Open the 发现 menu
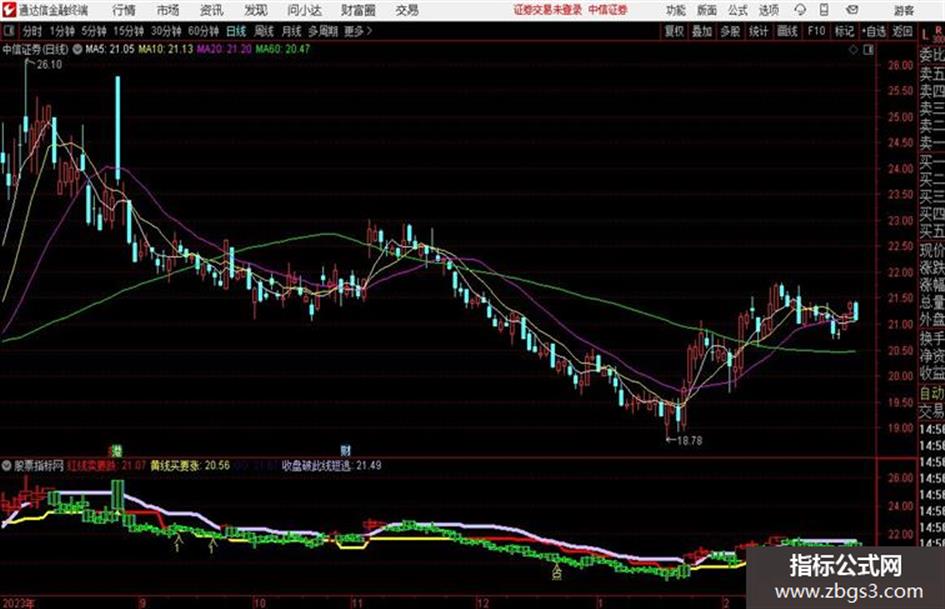Screen dimensions: 945x609 point(256,10)
